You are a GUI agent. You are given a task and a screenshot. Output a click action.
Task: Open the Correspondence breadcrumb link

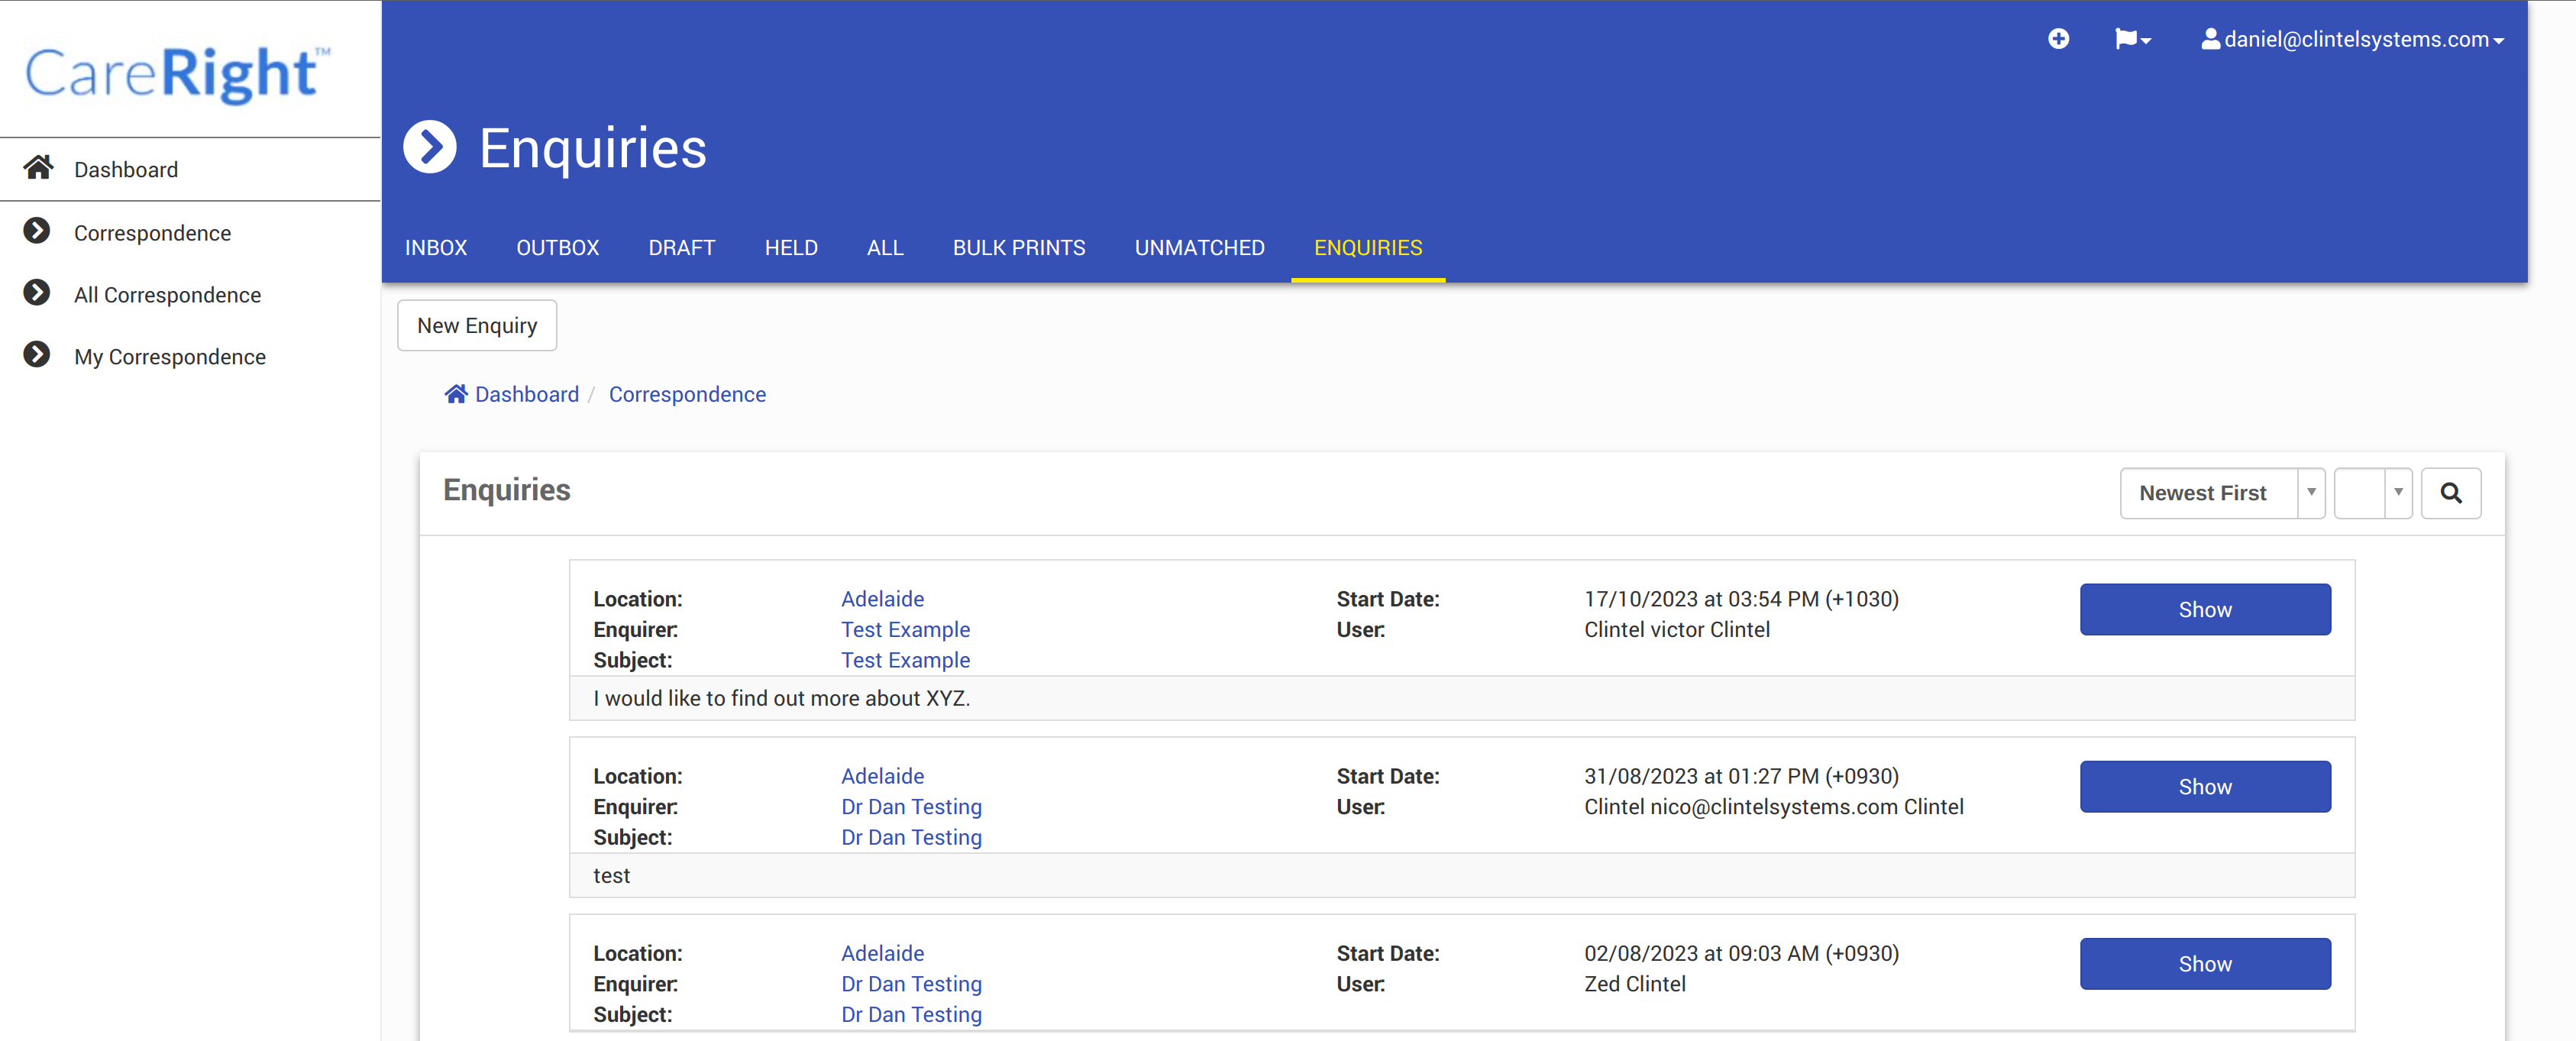click(x=687, y=394)
